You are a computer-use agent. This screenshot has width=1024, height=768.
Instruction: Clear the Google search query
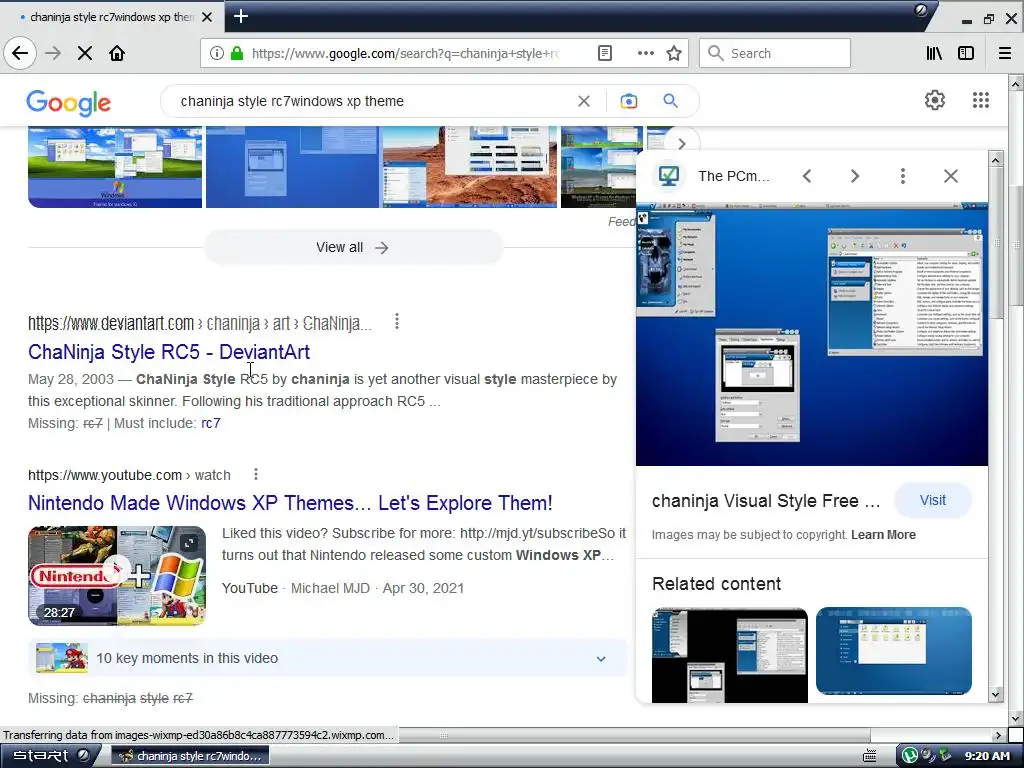pos(584,101)
